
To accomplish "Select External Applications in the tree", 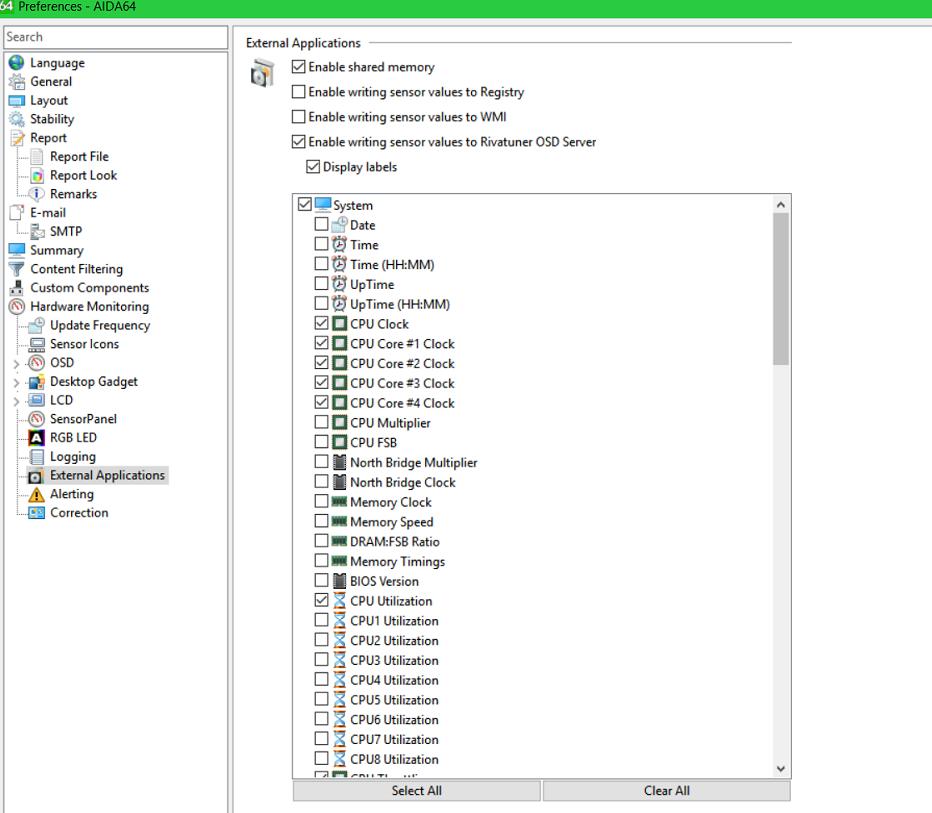I will pyautogui.click(x=107, y=475).
